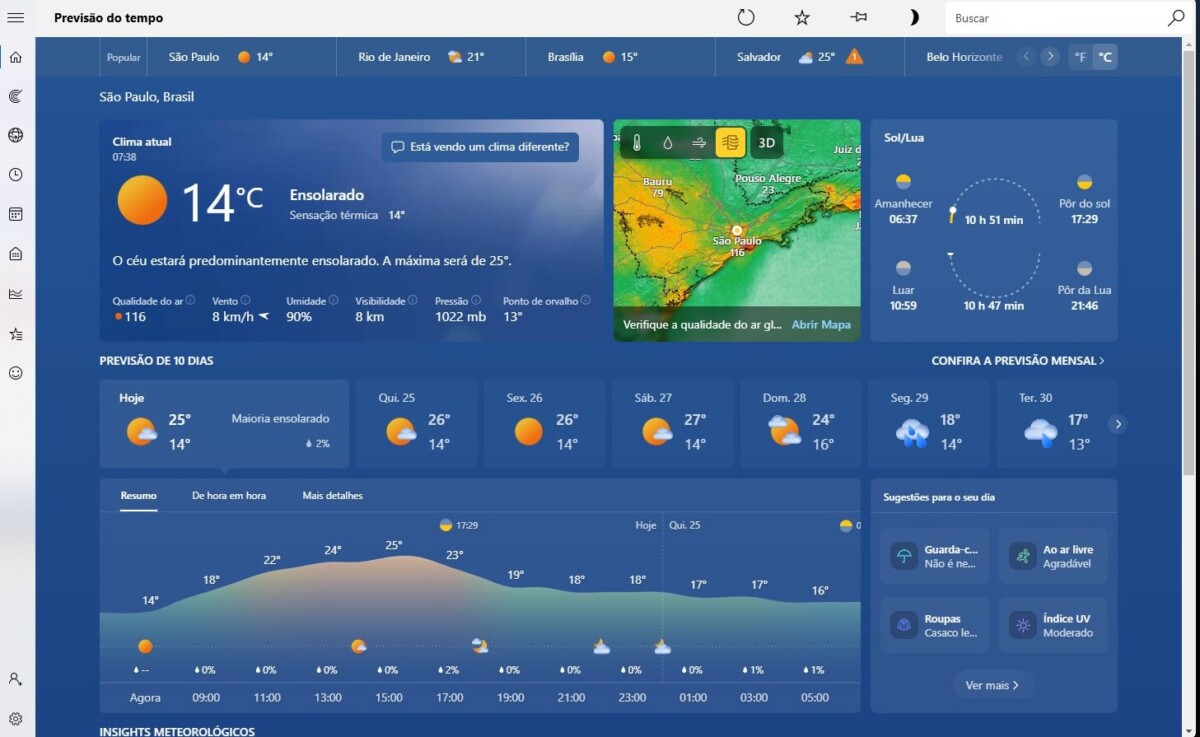Toggle the 3D map view
1200x737 pixels.
pos(766,143)
